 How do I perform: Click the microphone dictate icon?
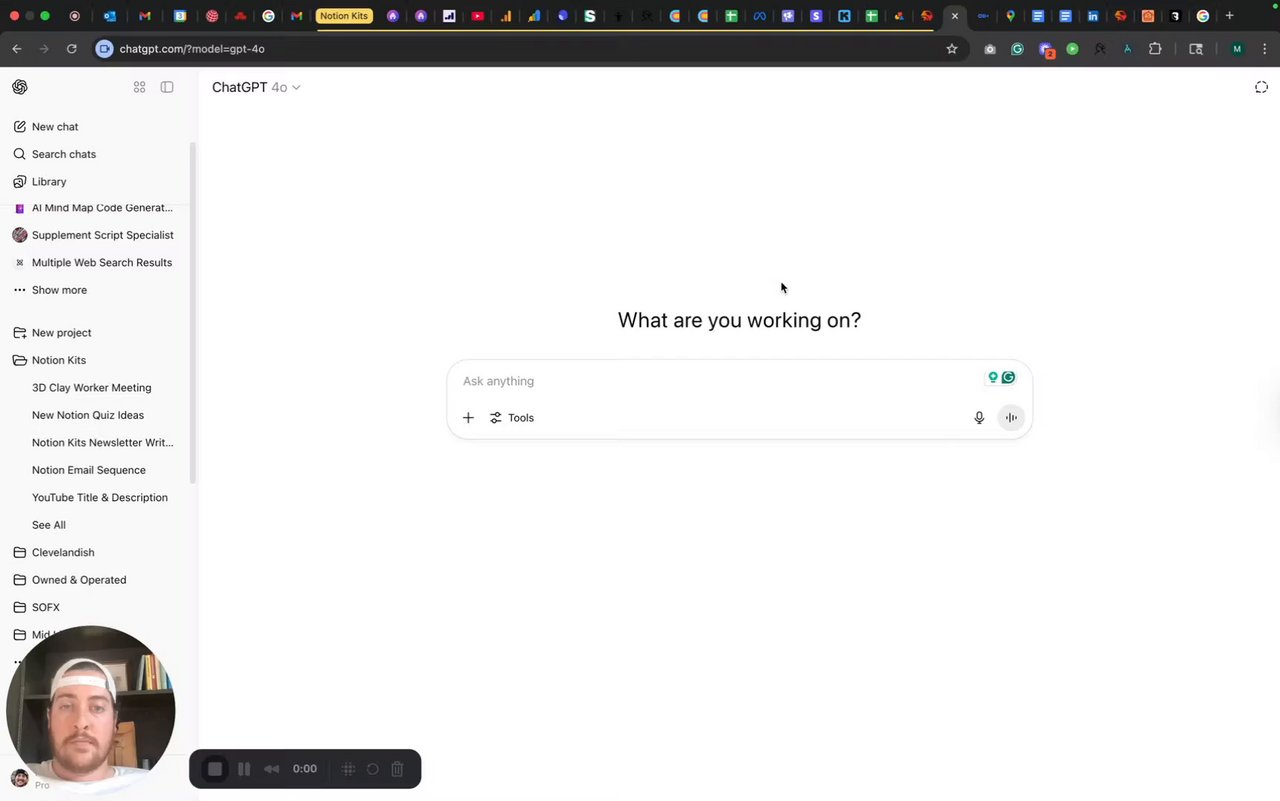[979, 418]
